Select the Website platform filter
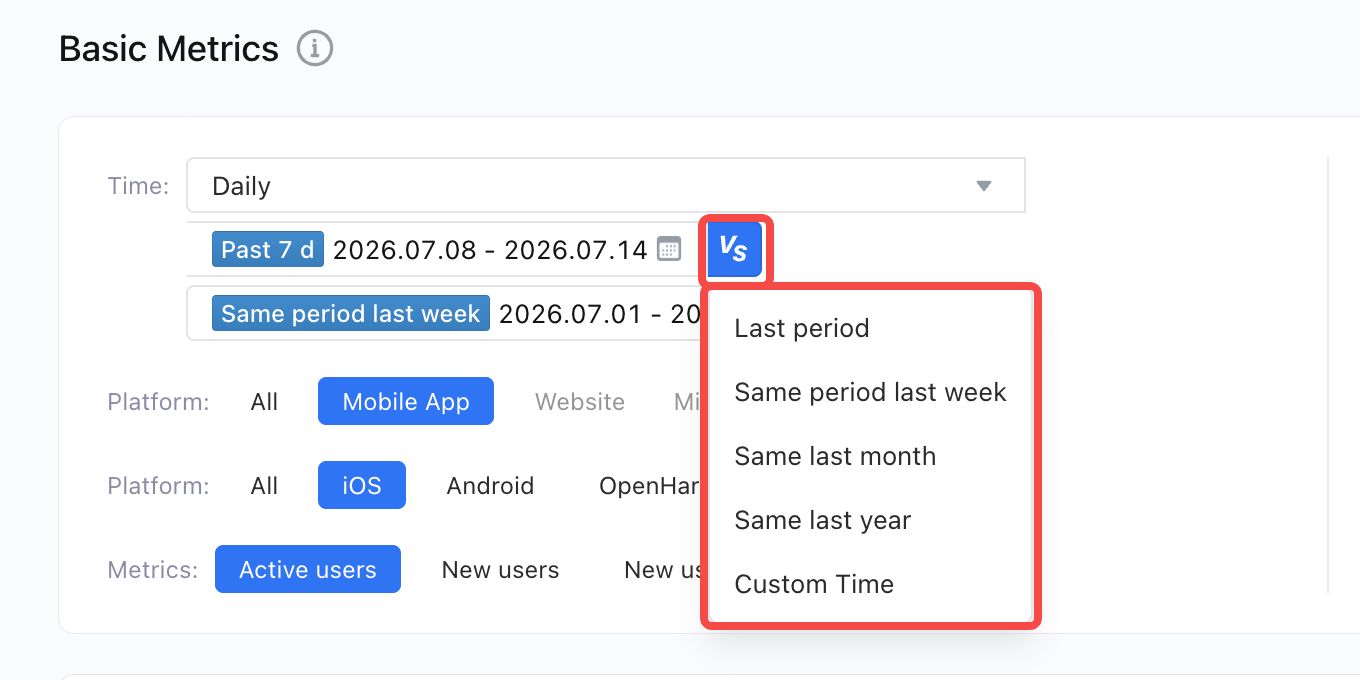This screenshot has height=680, width=1360. click(580, 401)
